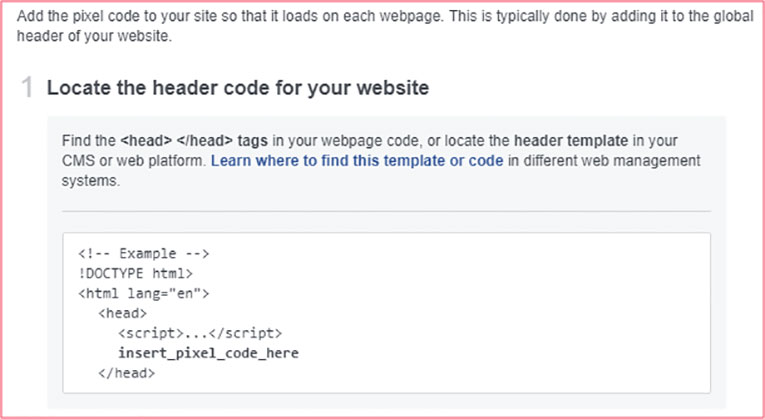Click the closing </head> tag in example
Viewport: 765px width, 419px height.
(126, 373)
